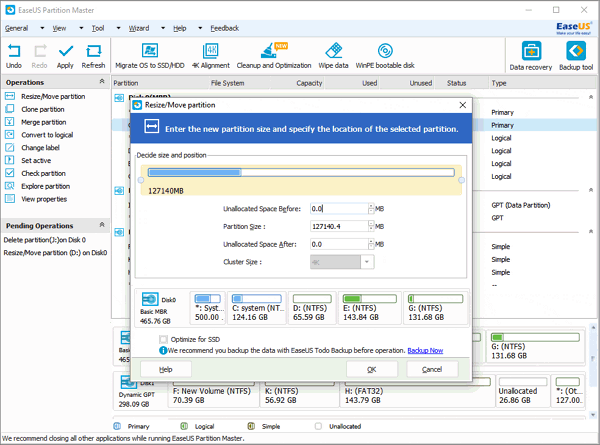Choose Clone partition operation
This screenshot has height=445, width=600.
[42, 109]
